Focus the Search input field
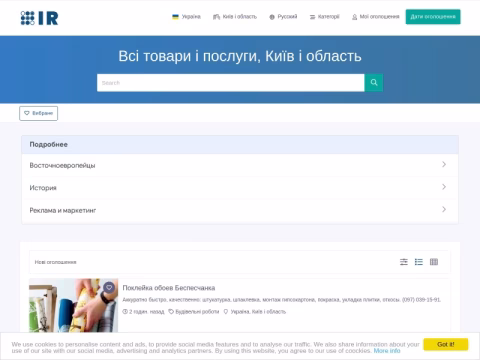The height and width of the screenshot is (360, 480). pyautogui.click(x=231, y=83)
